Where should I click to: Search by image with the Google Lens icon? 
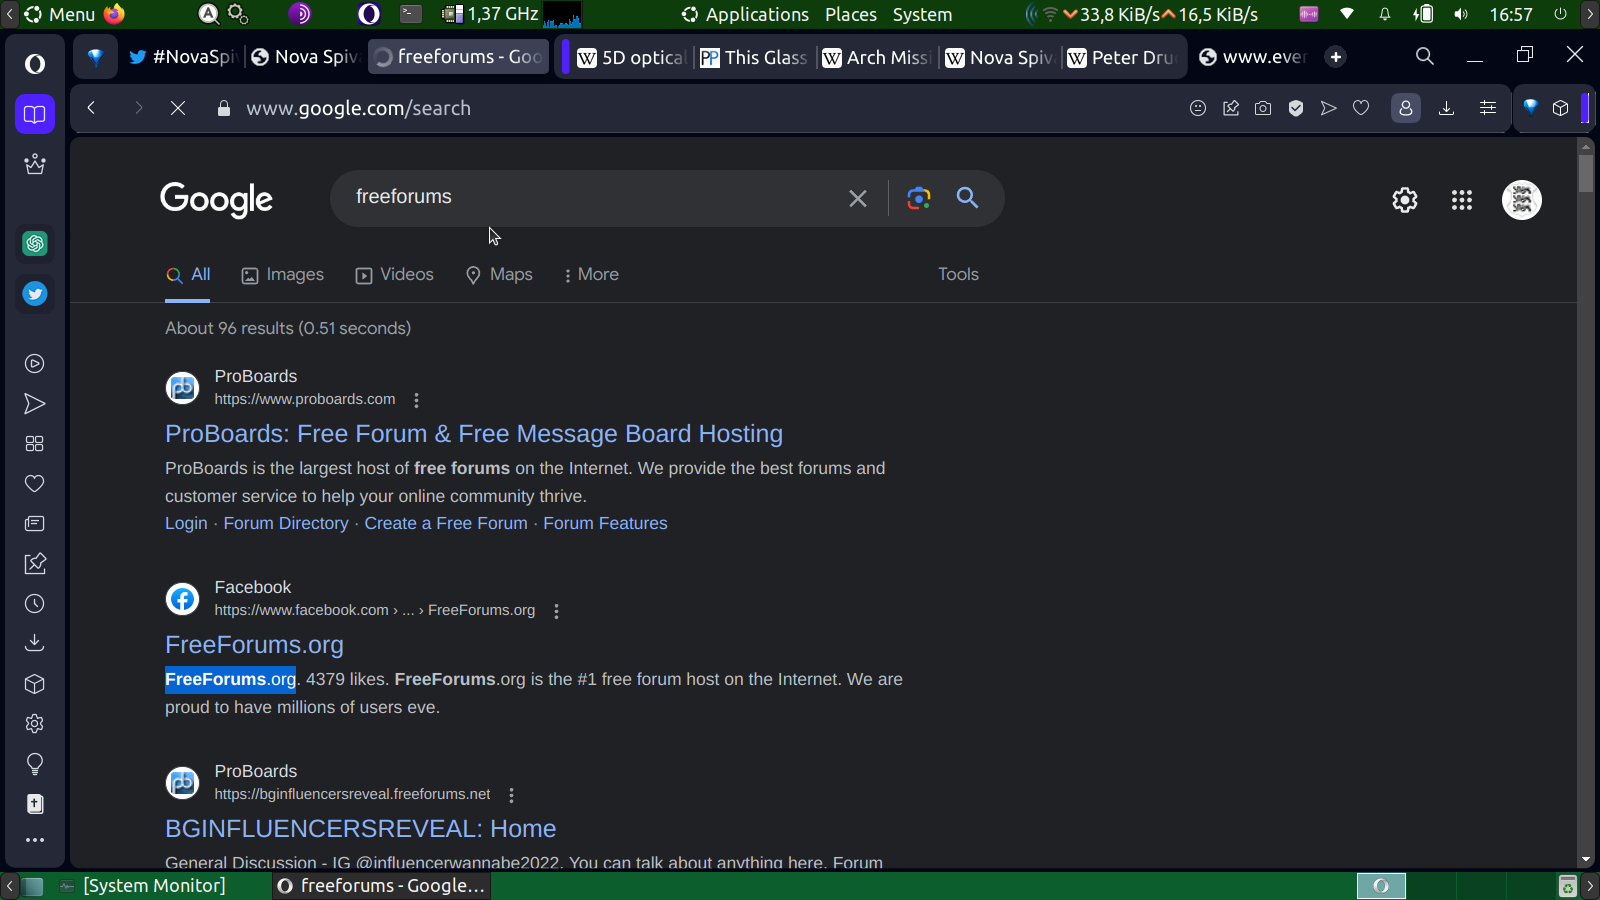(x=919, y=198)
